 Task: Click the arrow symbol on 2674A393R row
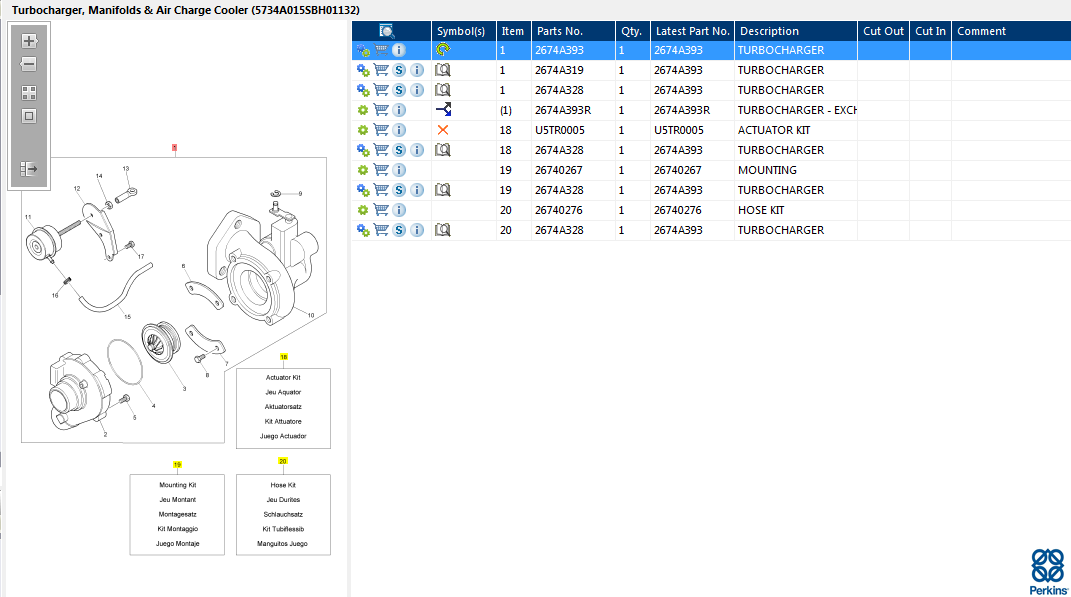[x=443, y=109]
